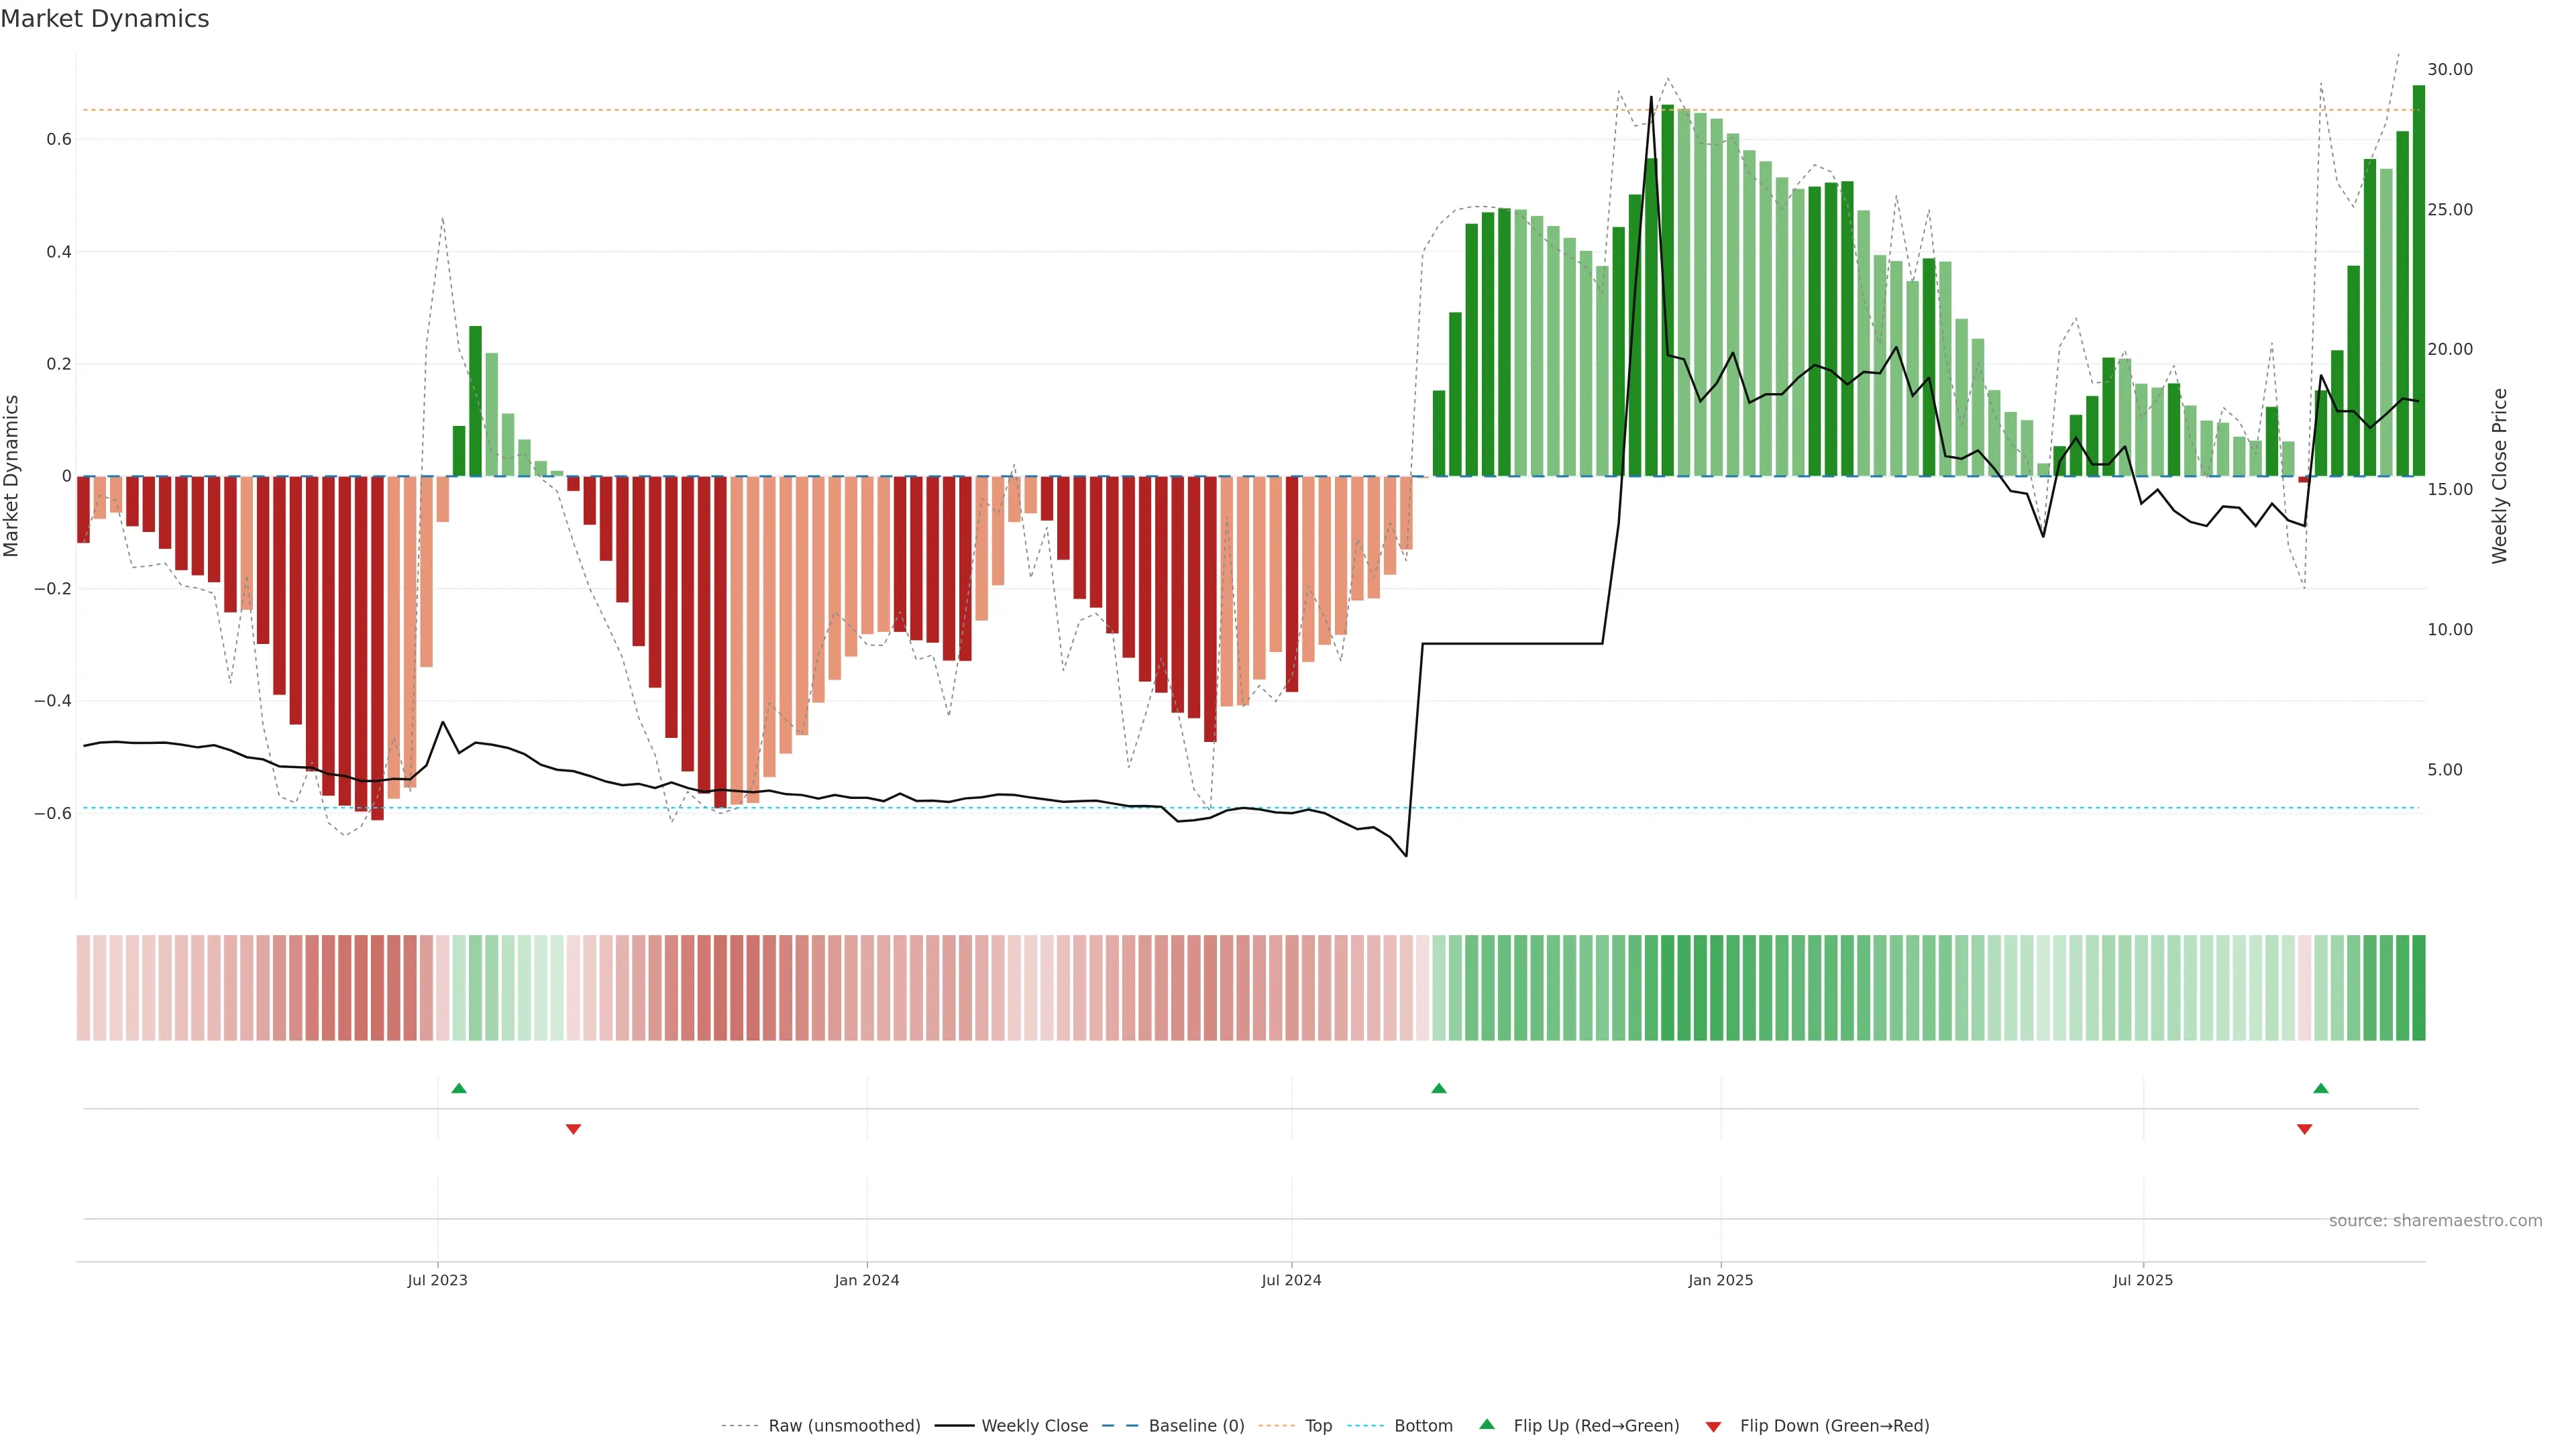This screenshot has height=1449, width=2576.
Task: Toggle the Bottom legend entry
Action: coord(1423,1426)
